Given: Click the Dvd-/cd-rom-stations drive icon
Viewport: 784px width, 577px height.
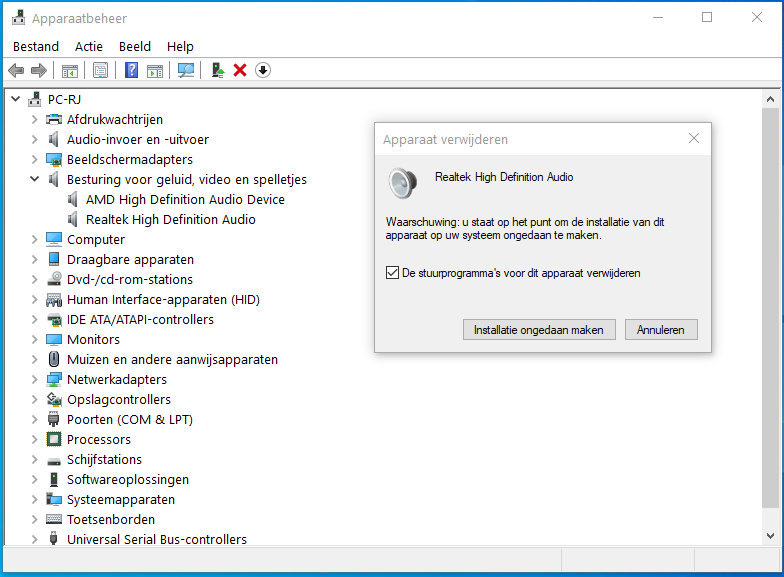Looking at the screenshot, I should click(x=54, y=279).
